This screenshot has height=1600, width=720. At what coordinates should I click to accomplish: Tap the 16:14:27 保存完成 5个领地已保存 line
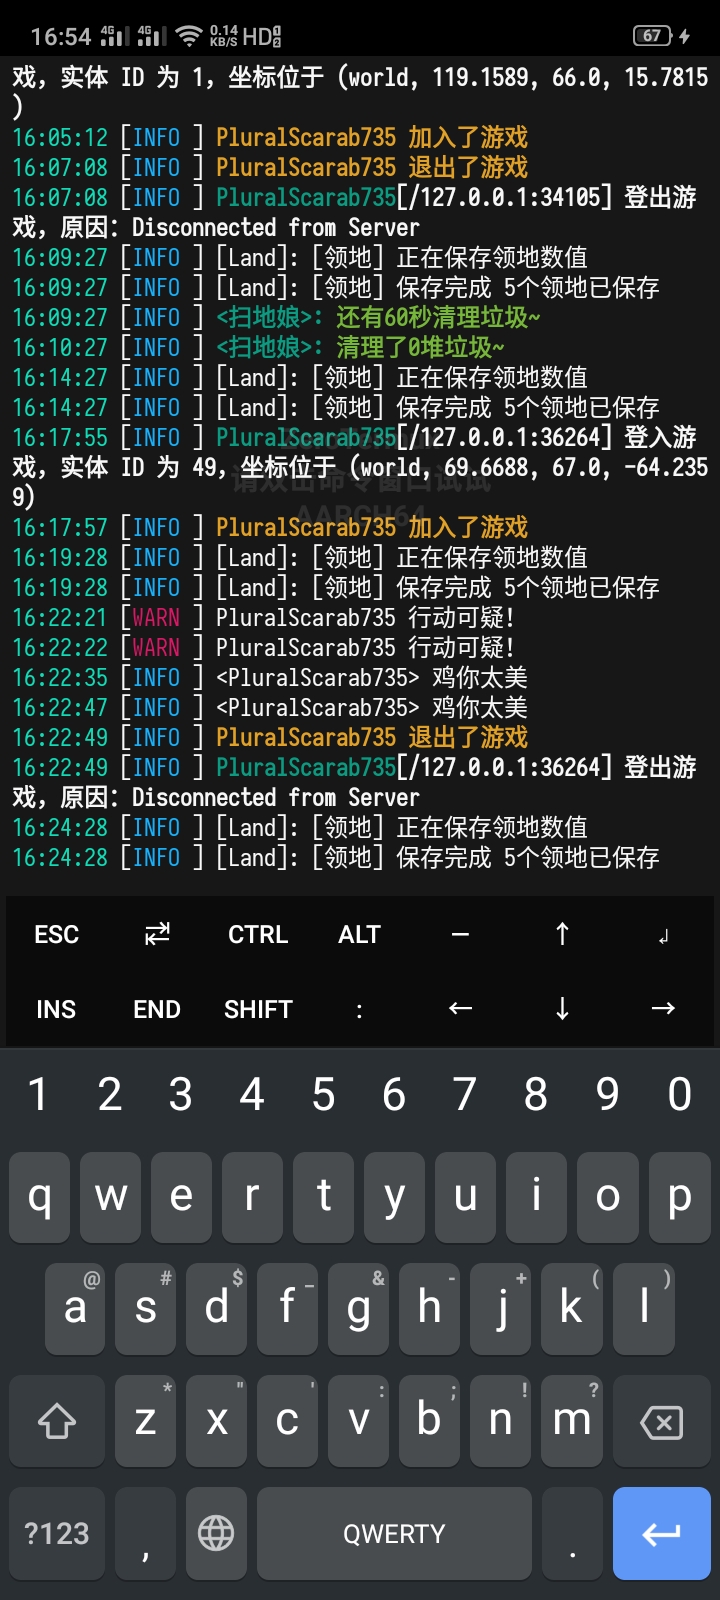coord(336,407)
